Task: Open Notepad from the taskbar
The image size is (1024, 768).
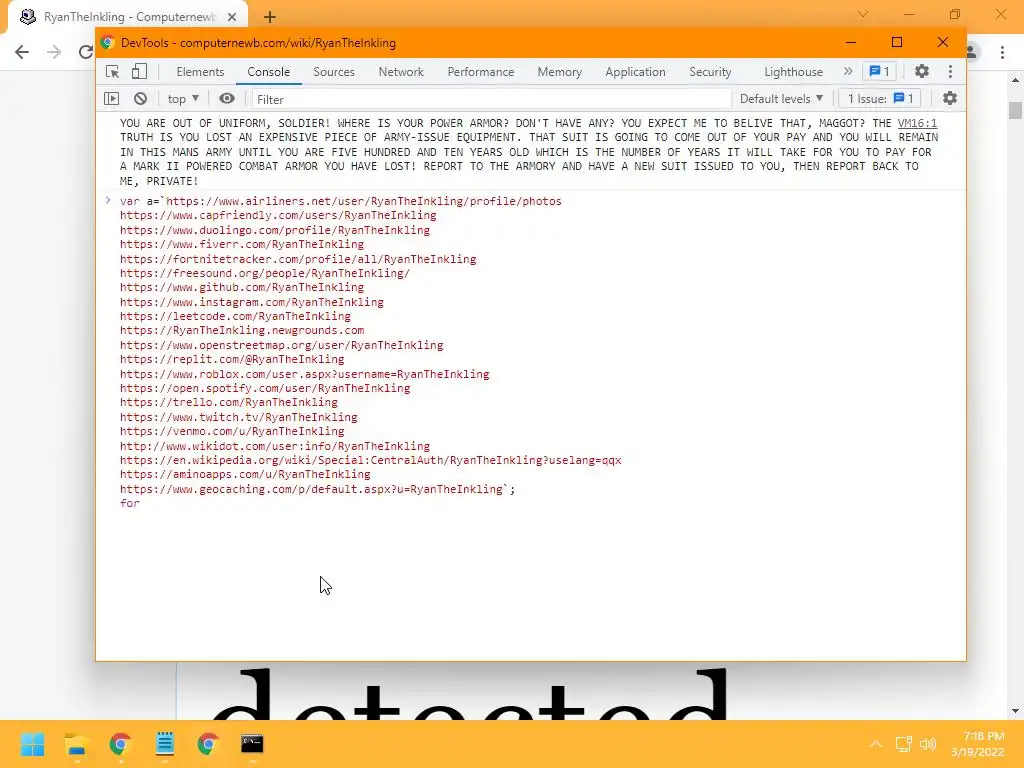Action: point(165,744)
